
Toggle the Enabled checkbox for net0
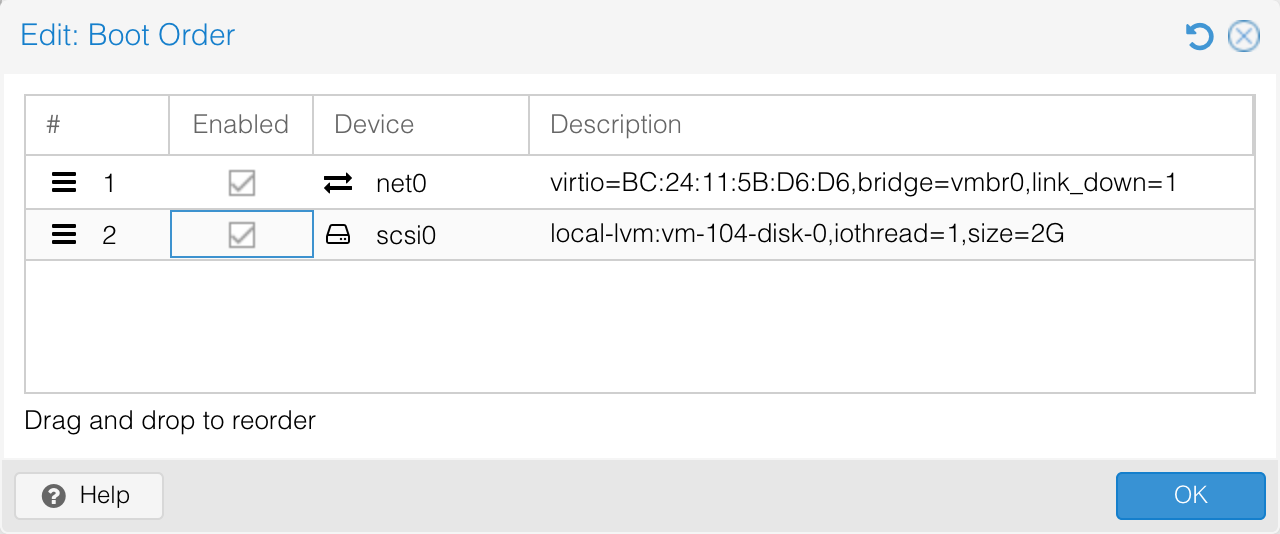pos(241,183)
